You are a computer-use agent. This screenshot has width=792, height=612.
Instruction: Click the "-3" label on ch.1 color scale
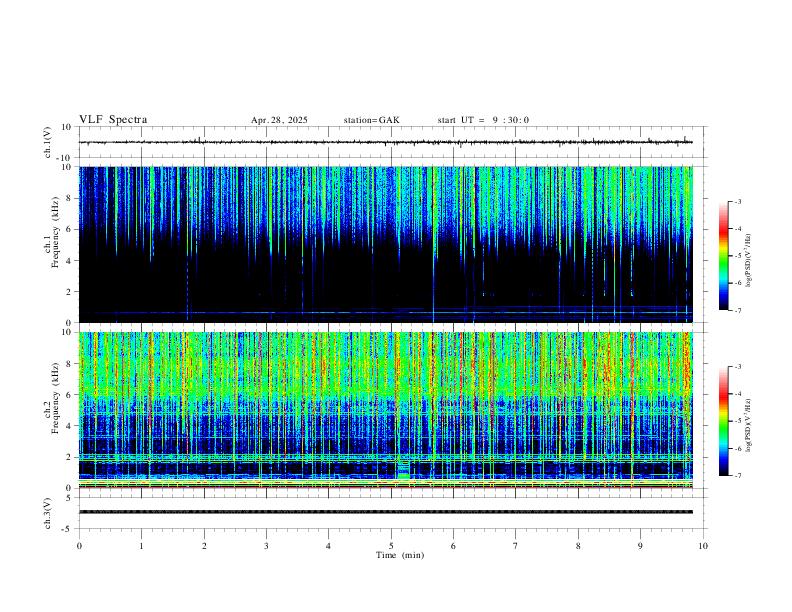pos(738,201)
